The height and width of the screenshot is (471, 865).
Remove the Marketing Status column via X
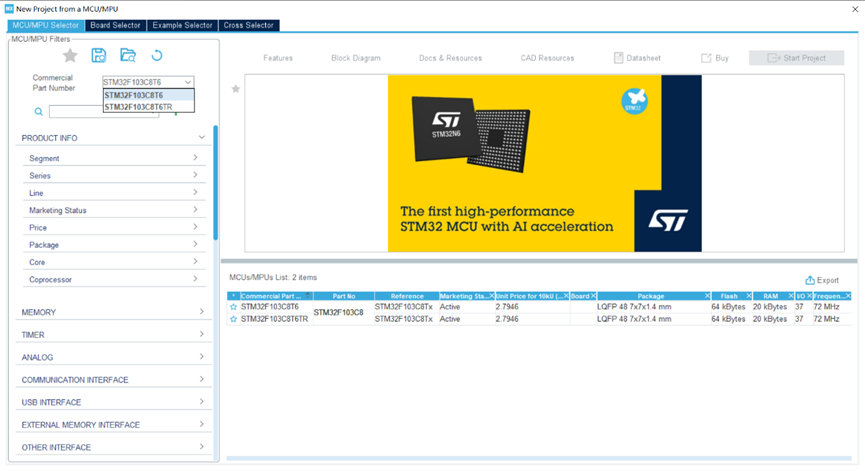pyautogui.click(x=492, y=296)
